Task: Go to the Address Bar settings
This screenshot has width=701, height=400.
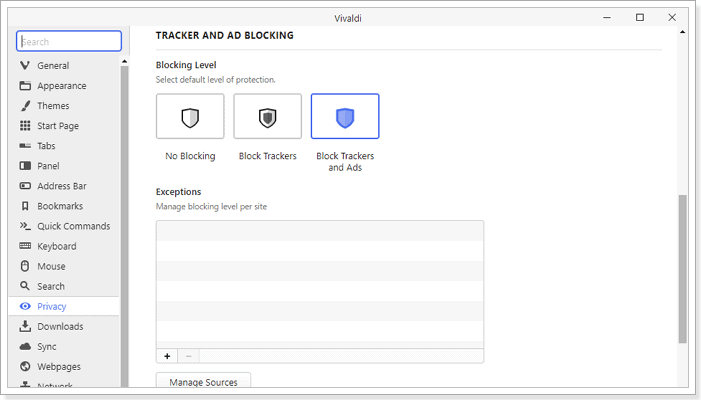Action: point(62,186)
